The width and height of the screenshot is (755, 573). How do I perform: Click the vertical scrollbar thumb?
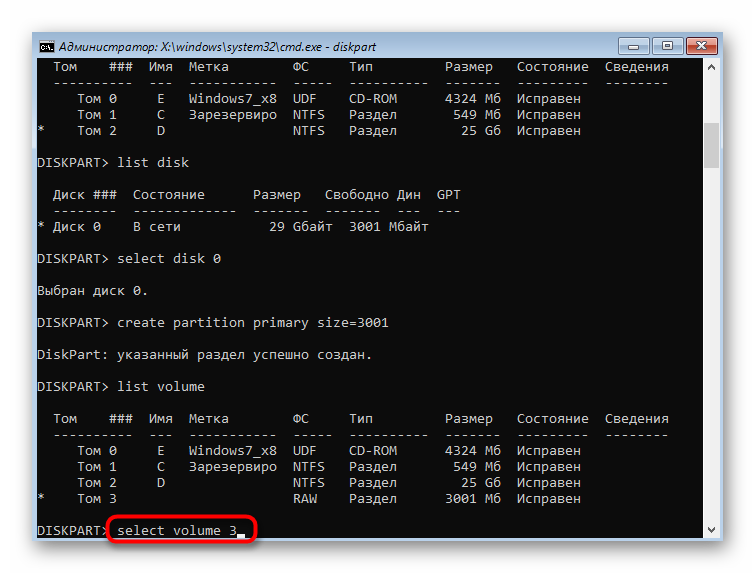(711, 145)
